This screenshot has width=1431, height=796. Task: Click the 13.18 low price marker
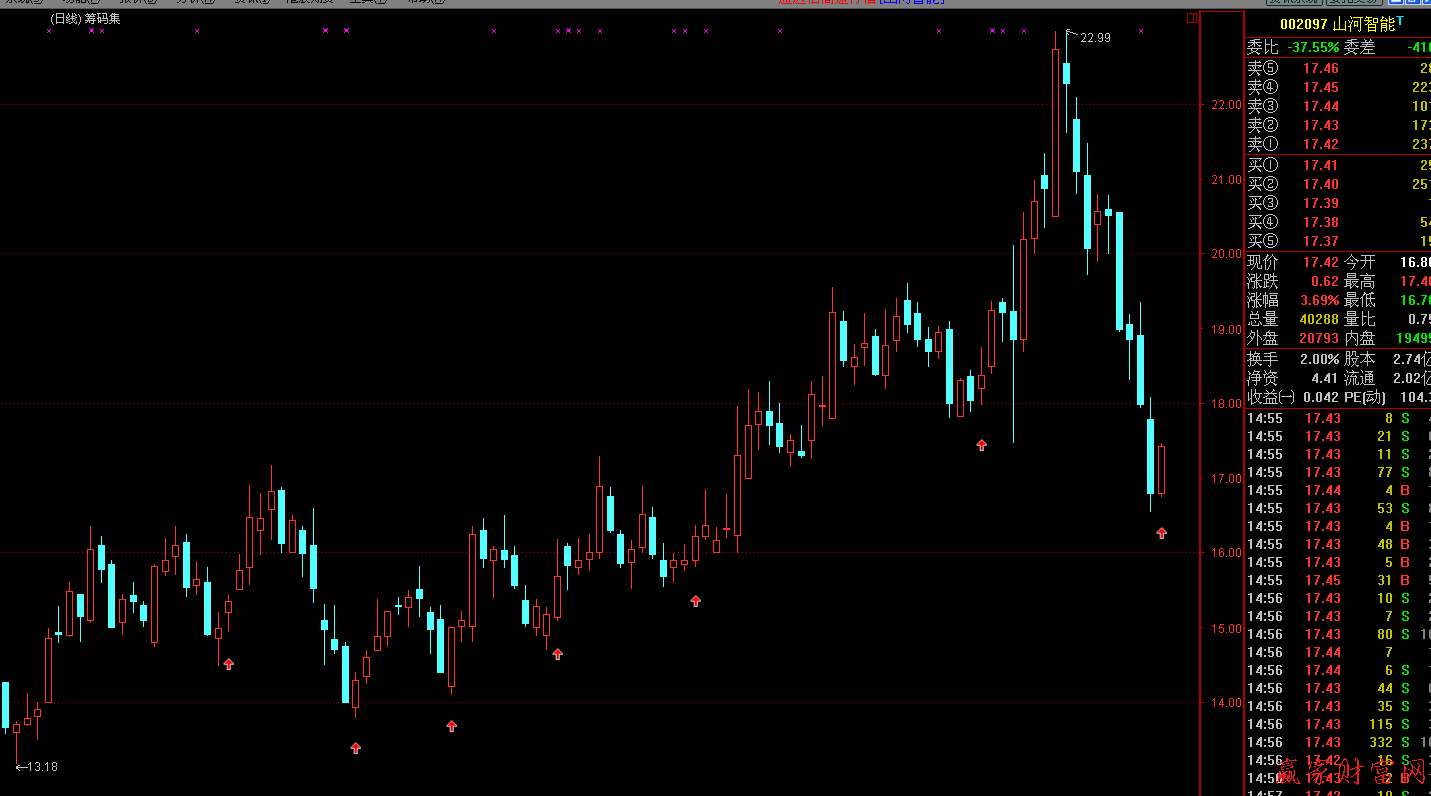click(40, 767)
